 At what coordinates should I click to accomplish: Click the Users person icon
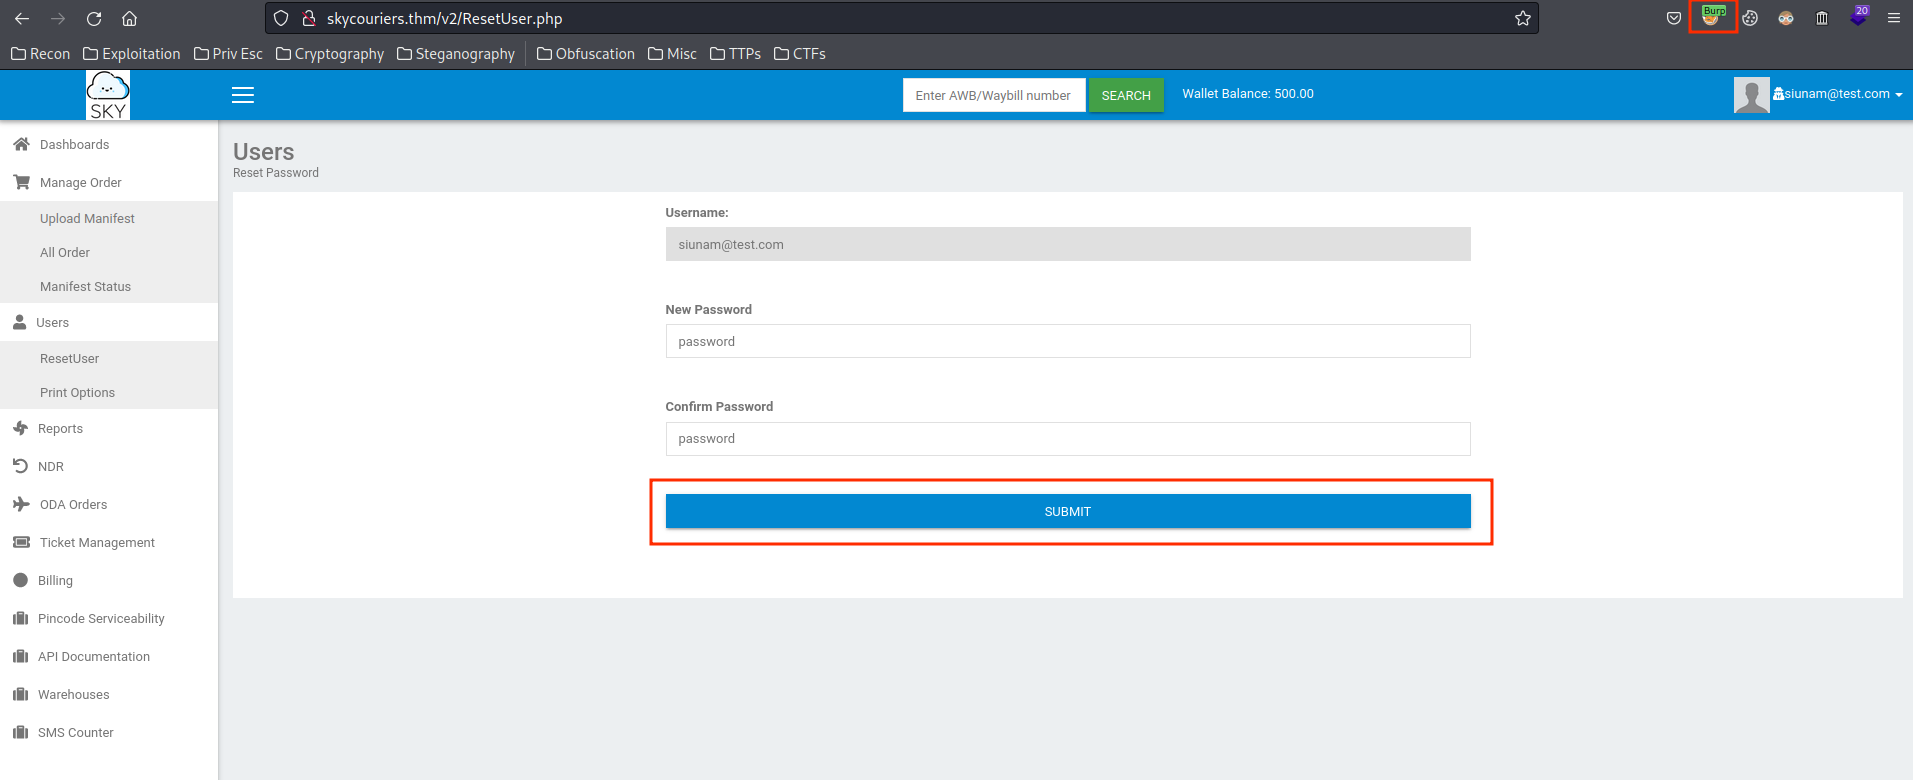(x=19, y=322)
